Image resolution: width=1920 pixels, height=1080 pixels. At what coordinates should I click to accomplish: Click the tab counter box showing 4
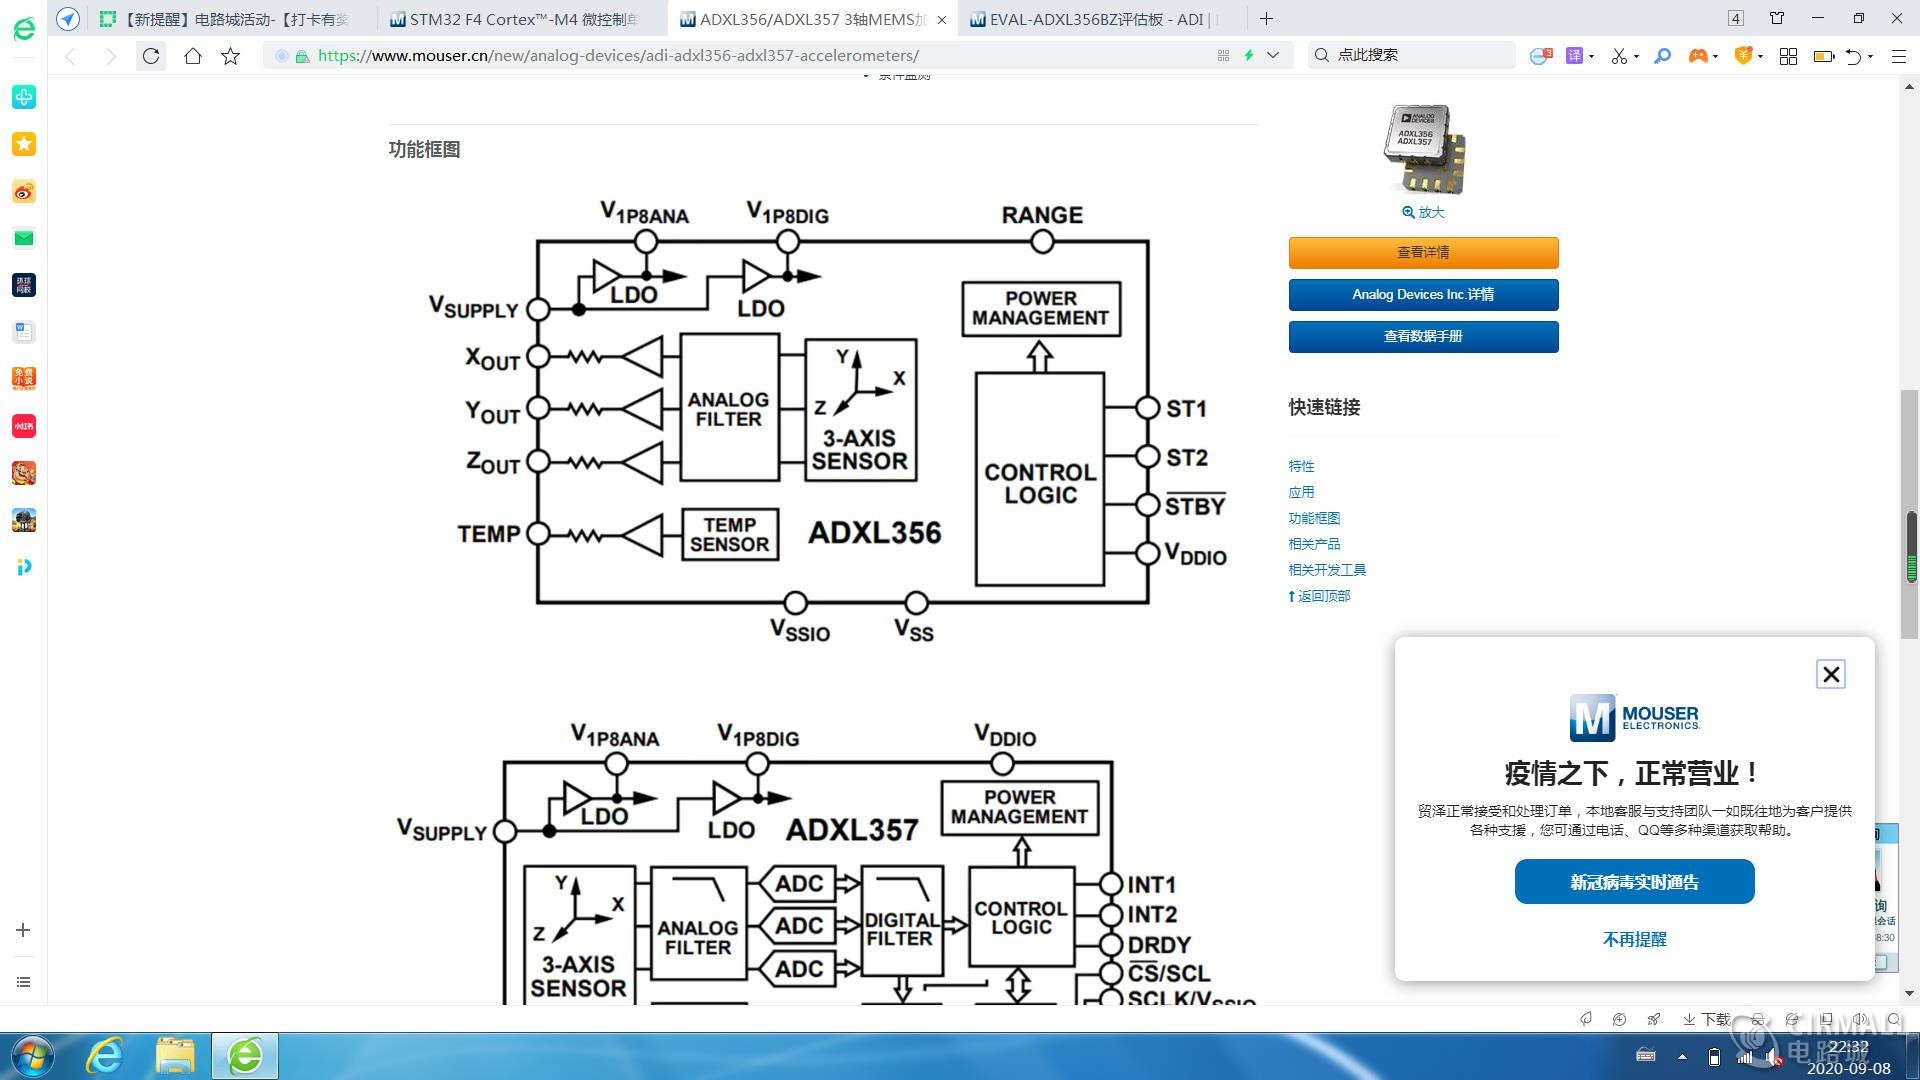[1736, 18]
